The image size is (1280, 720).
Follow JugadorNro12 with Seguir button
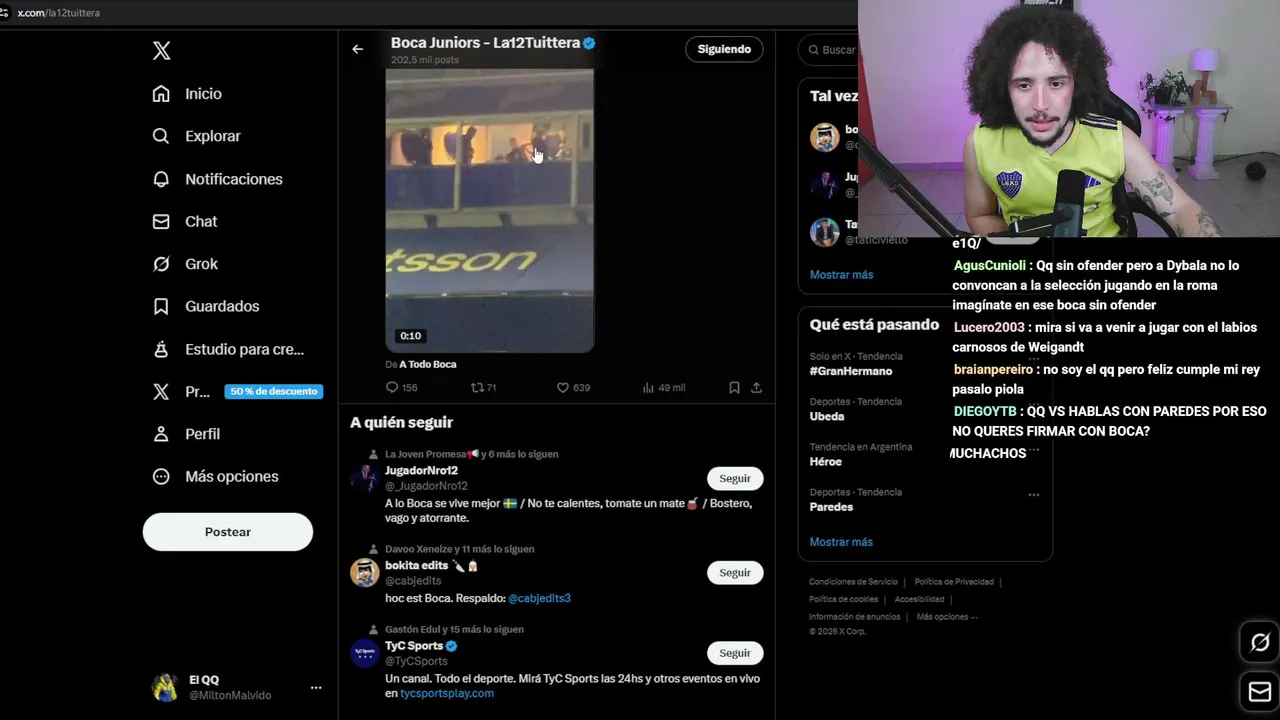735,478
